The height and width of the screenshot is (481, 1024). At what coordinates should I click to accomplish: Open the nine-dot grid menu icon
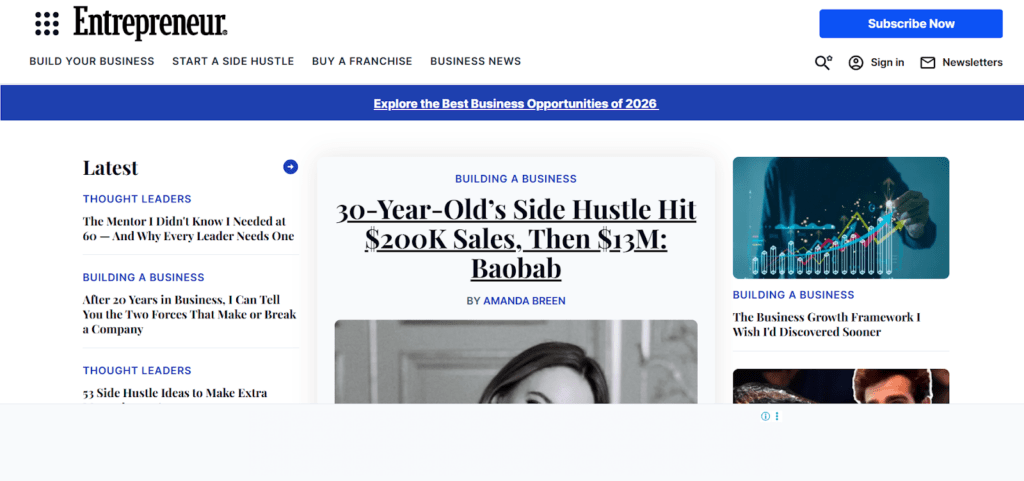click(x=46, y=23)
